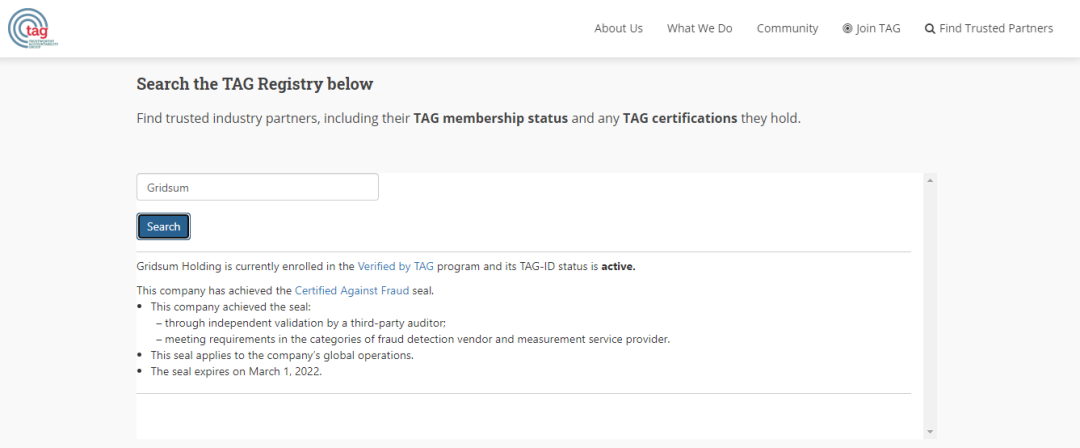Image resolution: width=1080 pixels, height=448 pixels.
Task: Click the seal expiry date bullet
Action: [x=236, y=371]
